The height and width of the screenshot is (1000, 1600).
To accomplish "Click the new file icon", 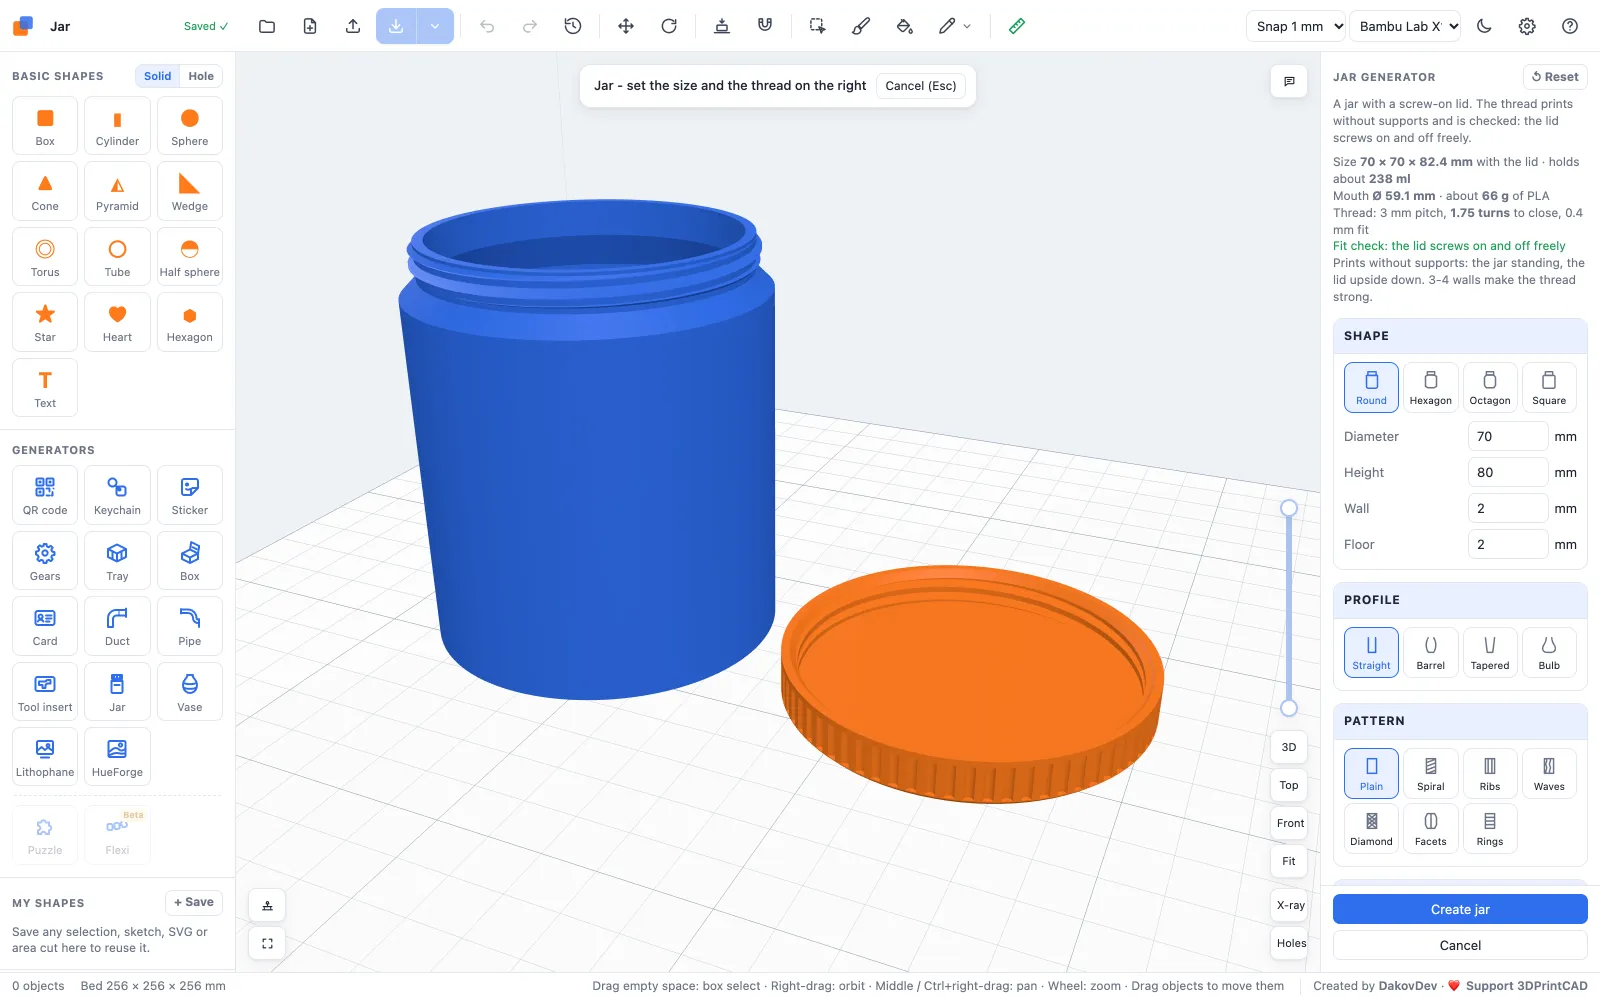I will [310, 26].
